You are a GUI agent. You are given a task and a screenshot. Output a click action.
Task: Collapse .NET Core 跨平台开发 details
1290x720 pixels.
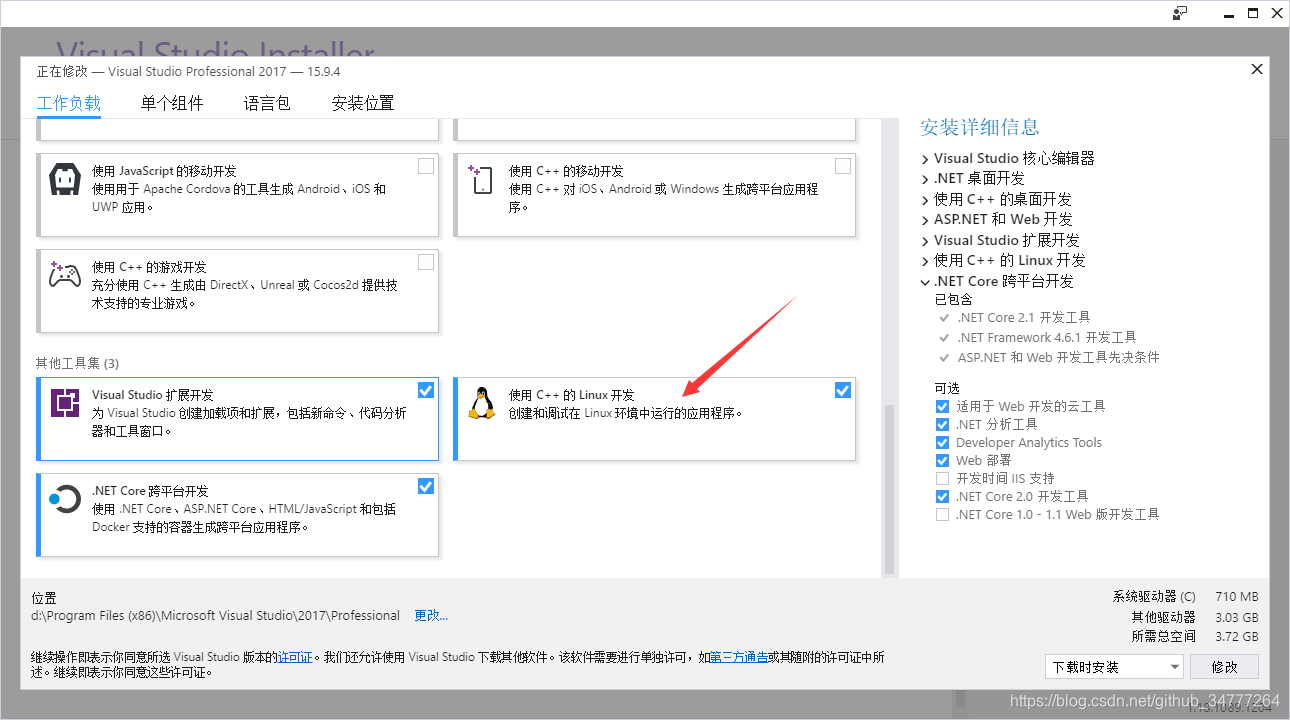pos(925,282)
